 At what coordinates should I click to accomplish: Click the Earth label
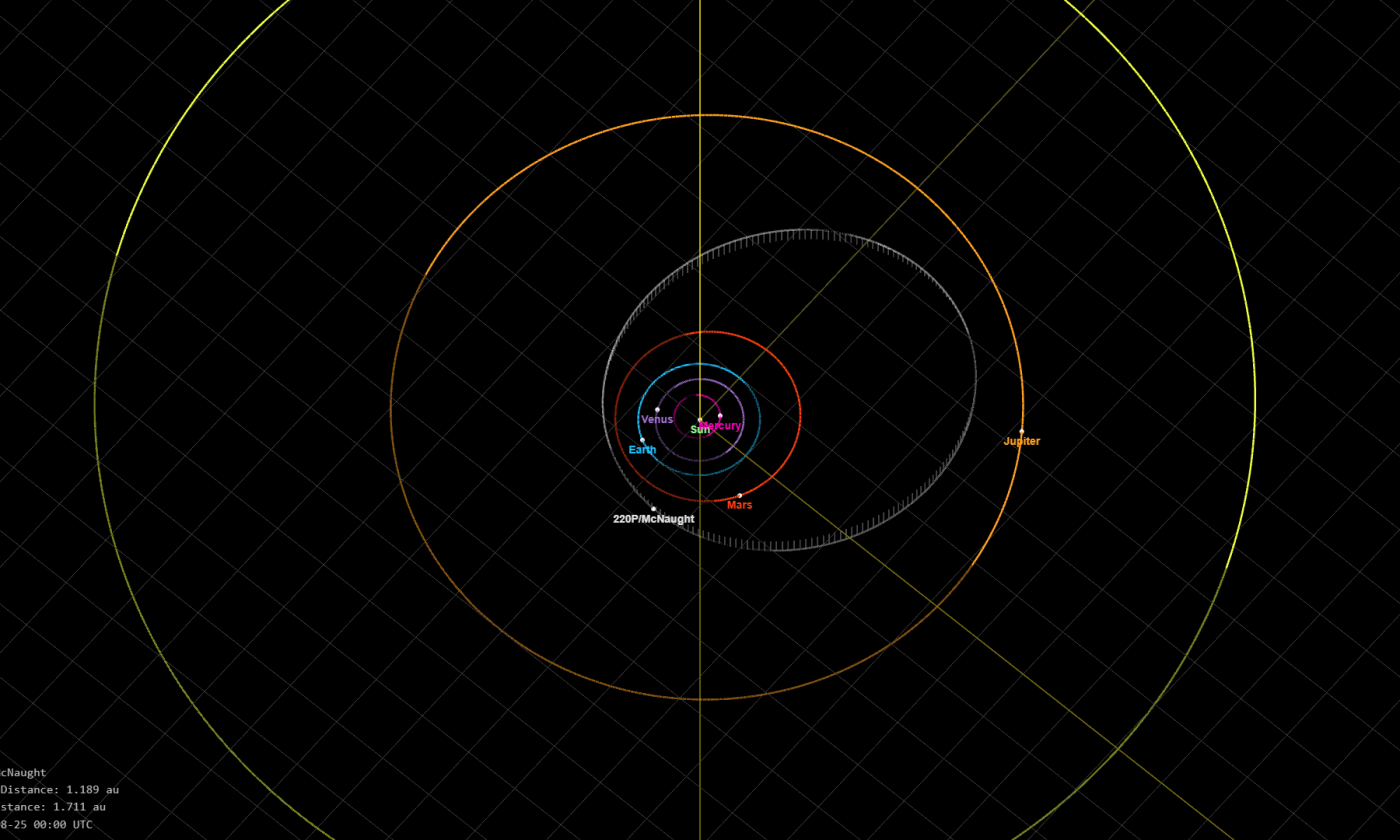pos(642,450)
